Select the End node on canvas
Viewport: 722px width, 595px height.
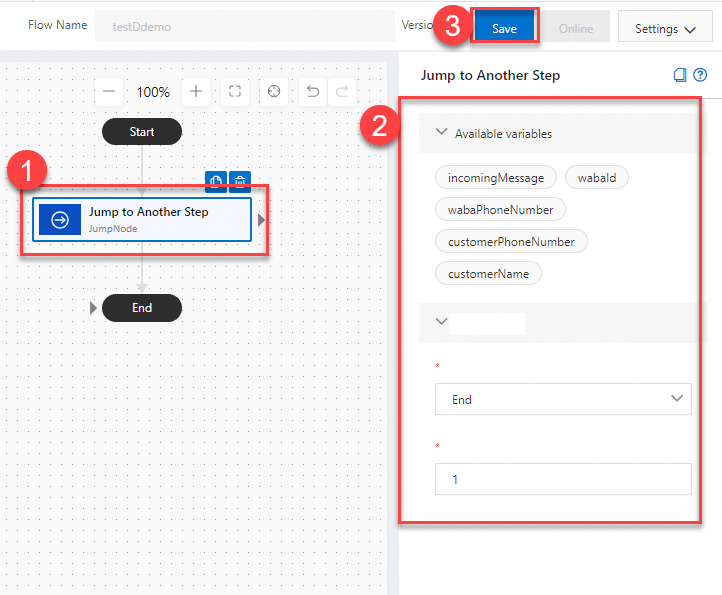142,308
